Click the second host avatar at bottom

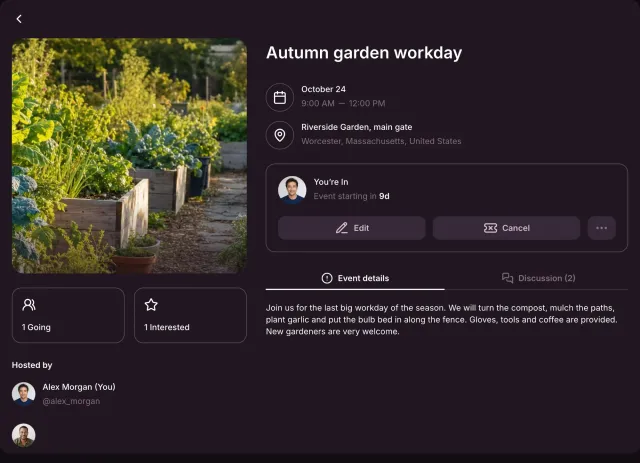click(x=24, y=435)
